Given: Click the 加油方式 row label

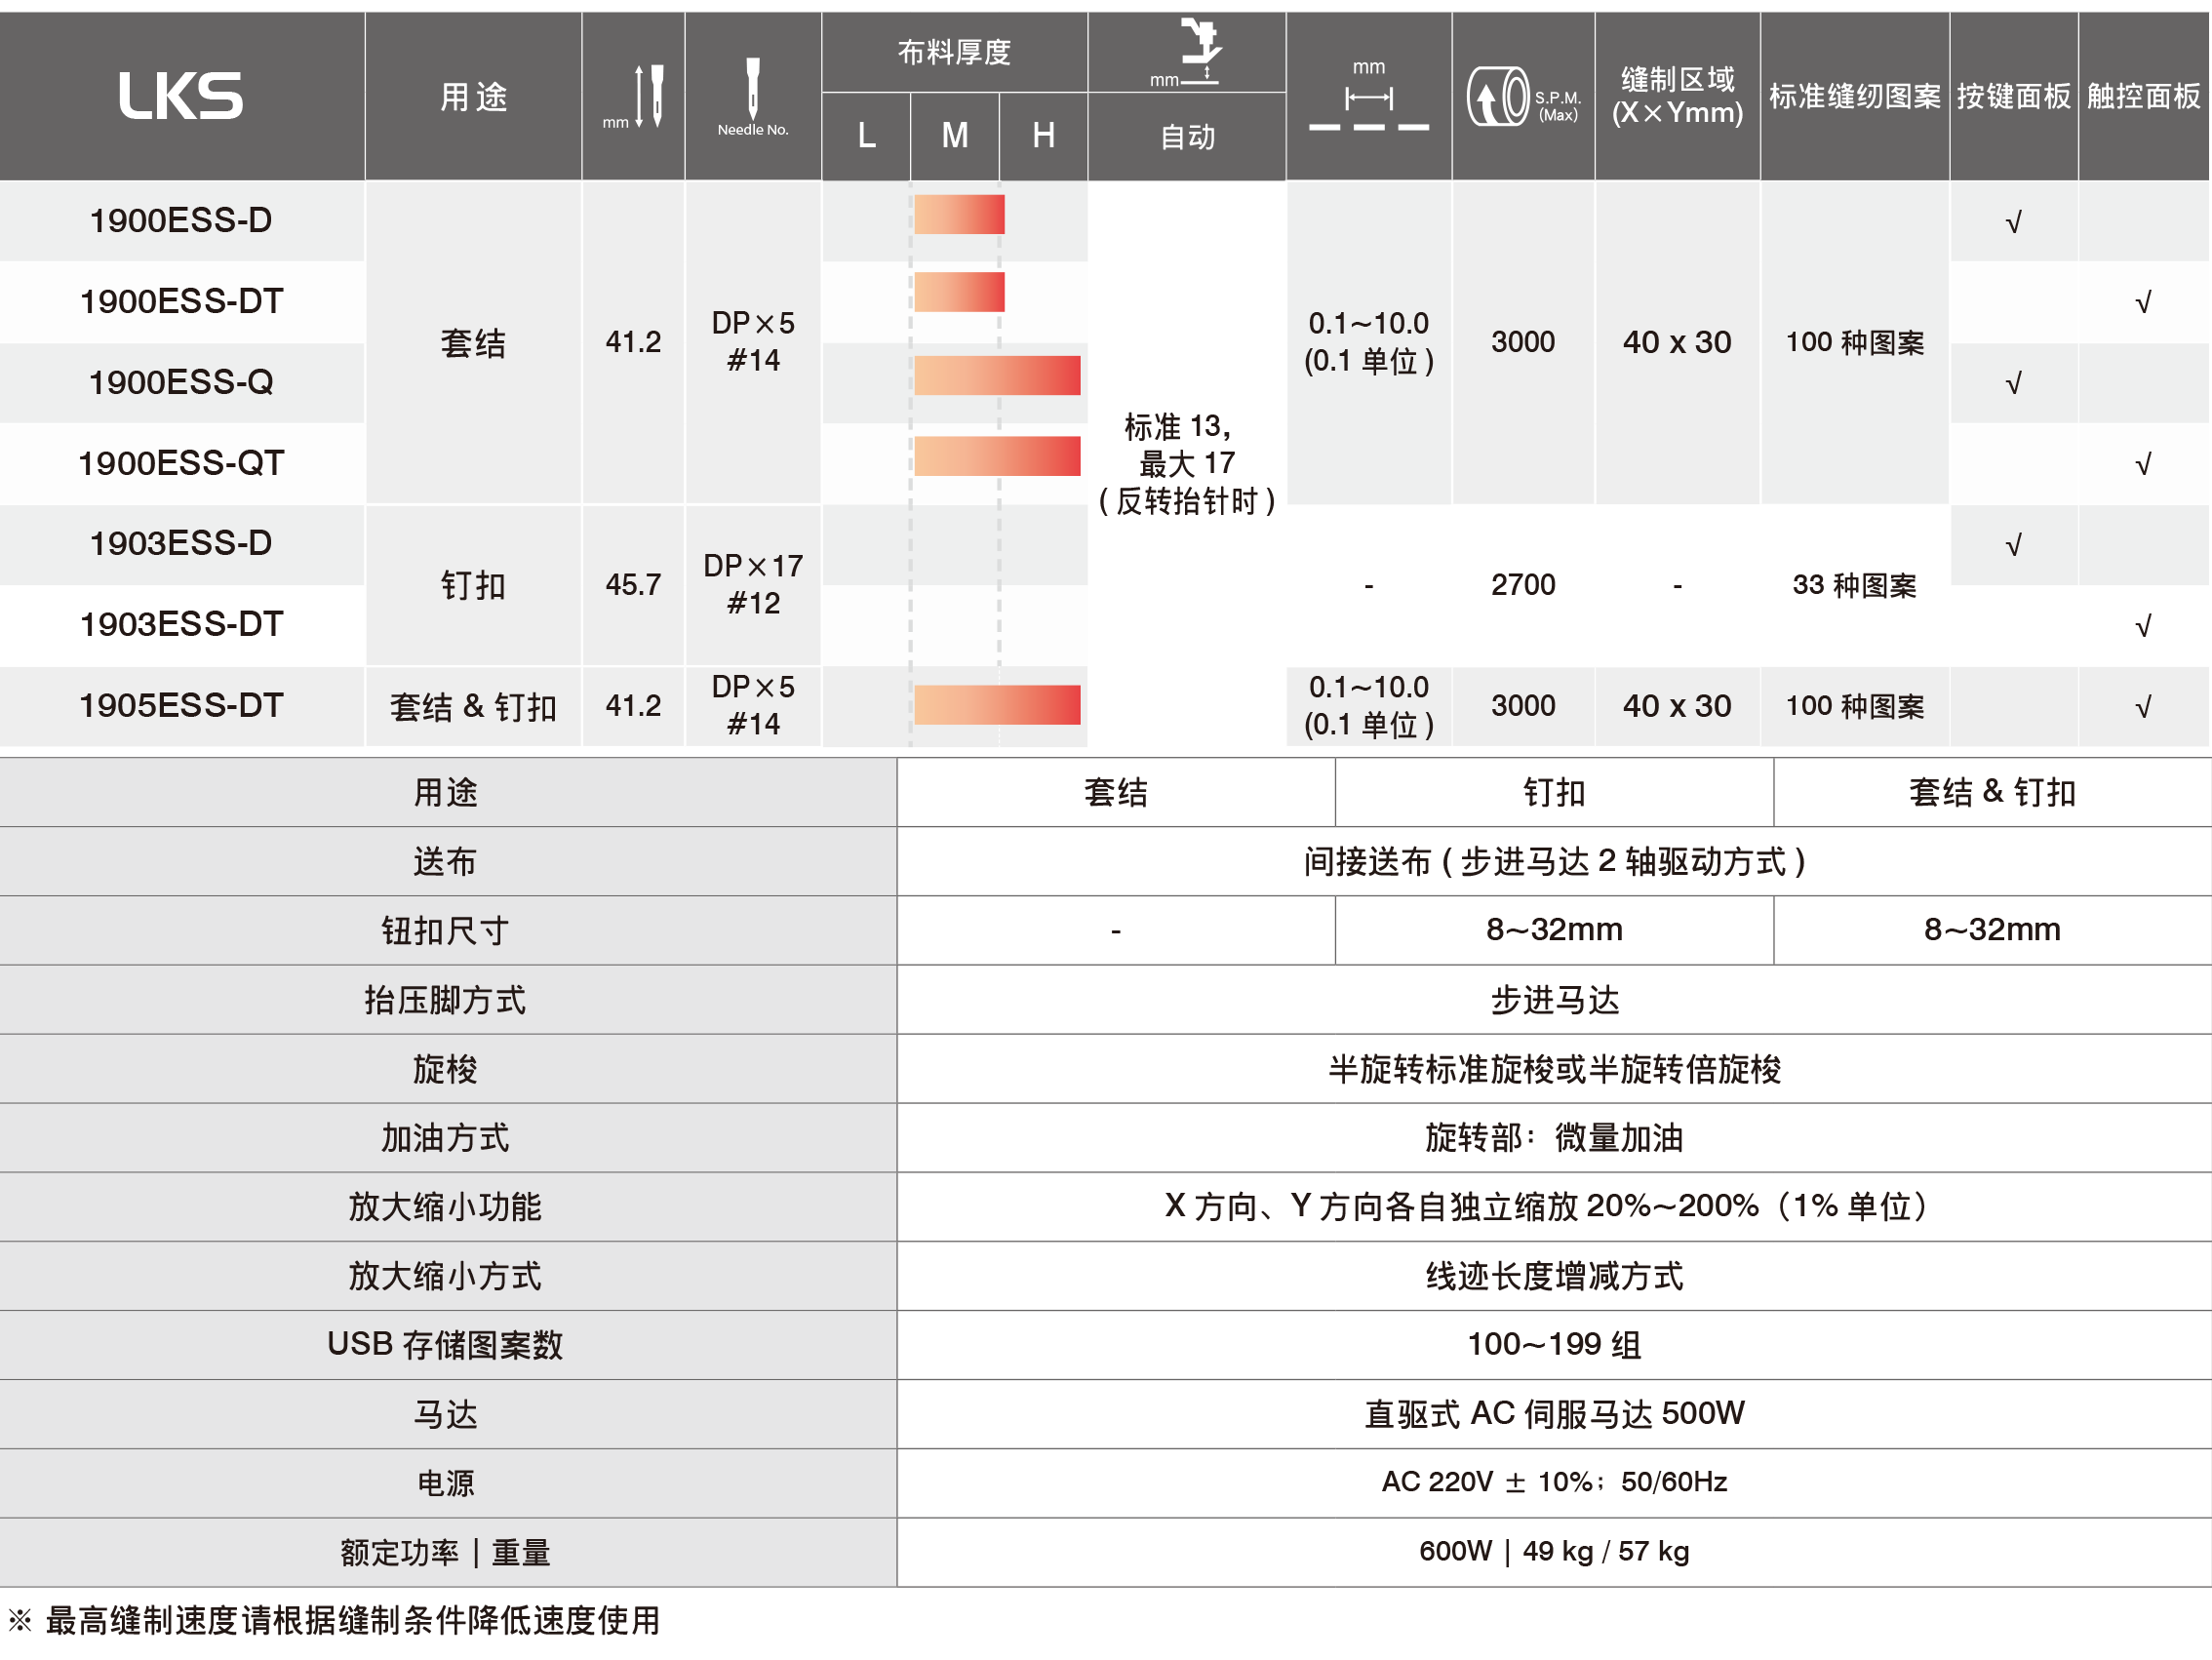Looking at the screenshot, I should (445, 1137).
